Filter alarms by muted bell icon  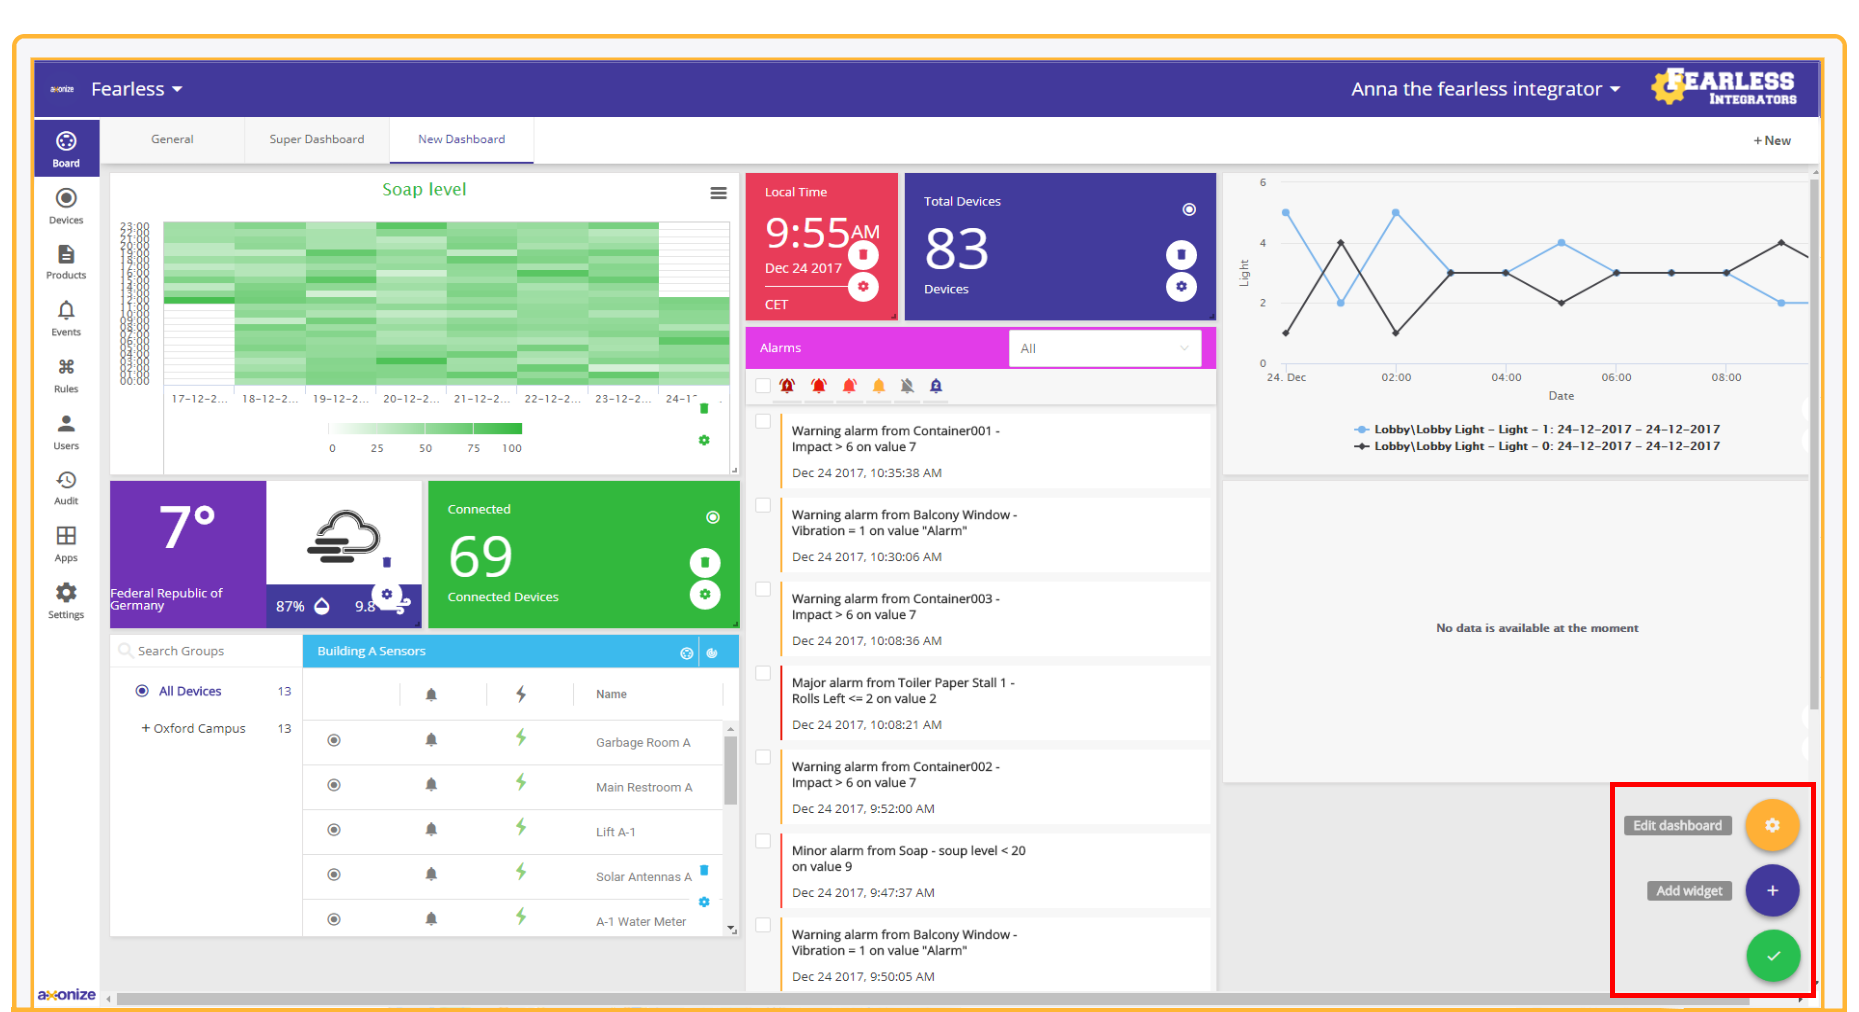(907, 386)
